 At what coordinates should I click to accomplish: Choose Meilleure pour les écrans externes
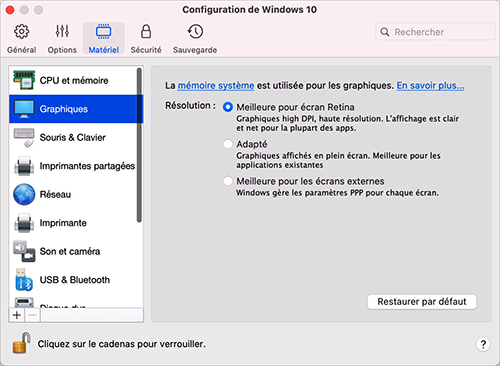pyautogui.click(x=228, y=181)
